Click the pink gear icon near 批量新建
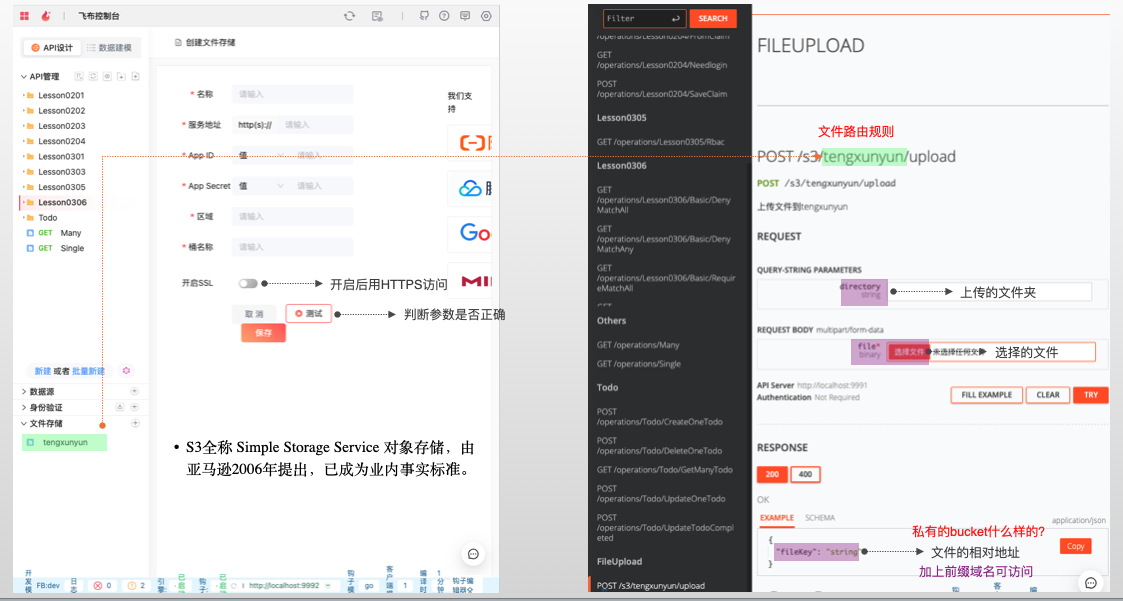 pos(126,371)
